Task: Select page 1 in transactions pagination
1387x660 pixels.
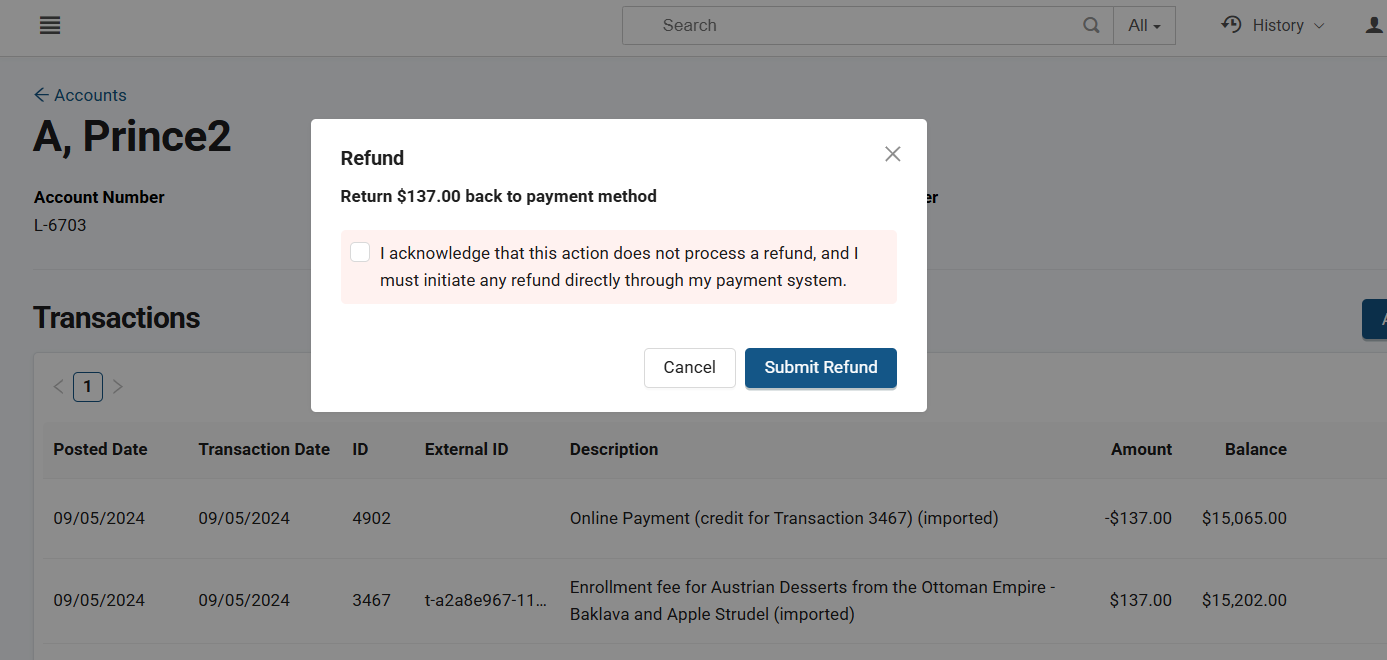Action: tap(88, 387)
